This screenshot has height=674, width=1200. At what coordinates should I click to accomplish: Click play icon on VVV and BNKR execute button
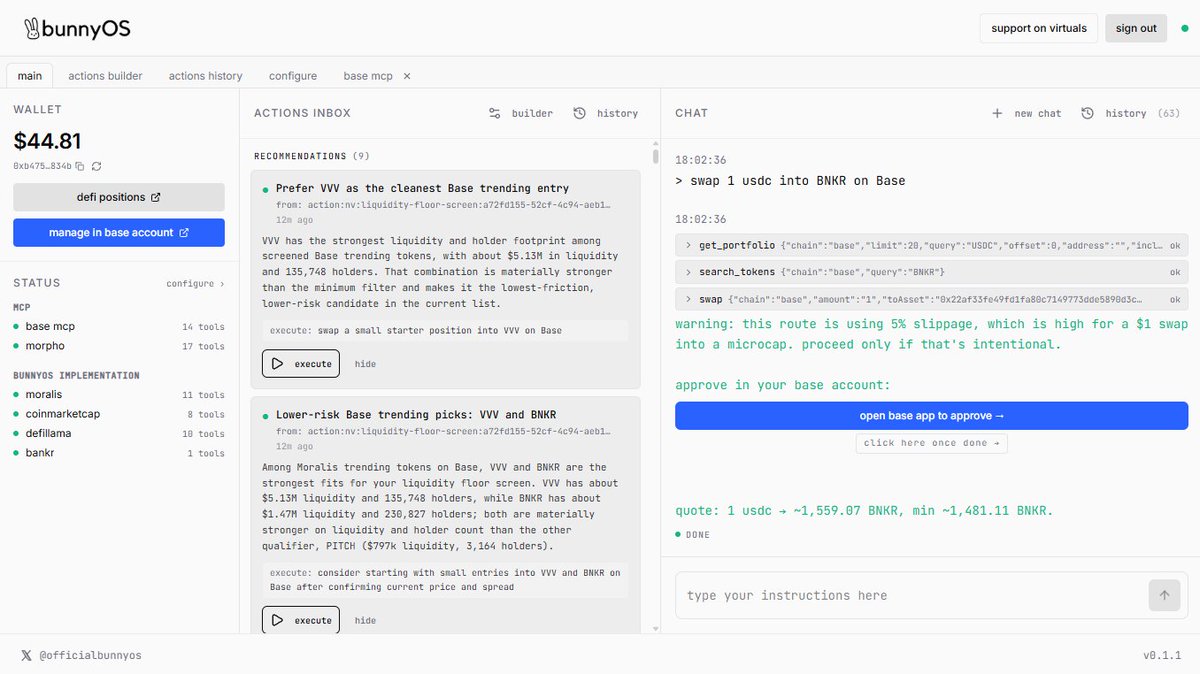277,620
